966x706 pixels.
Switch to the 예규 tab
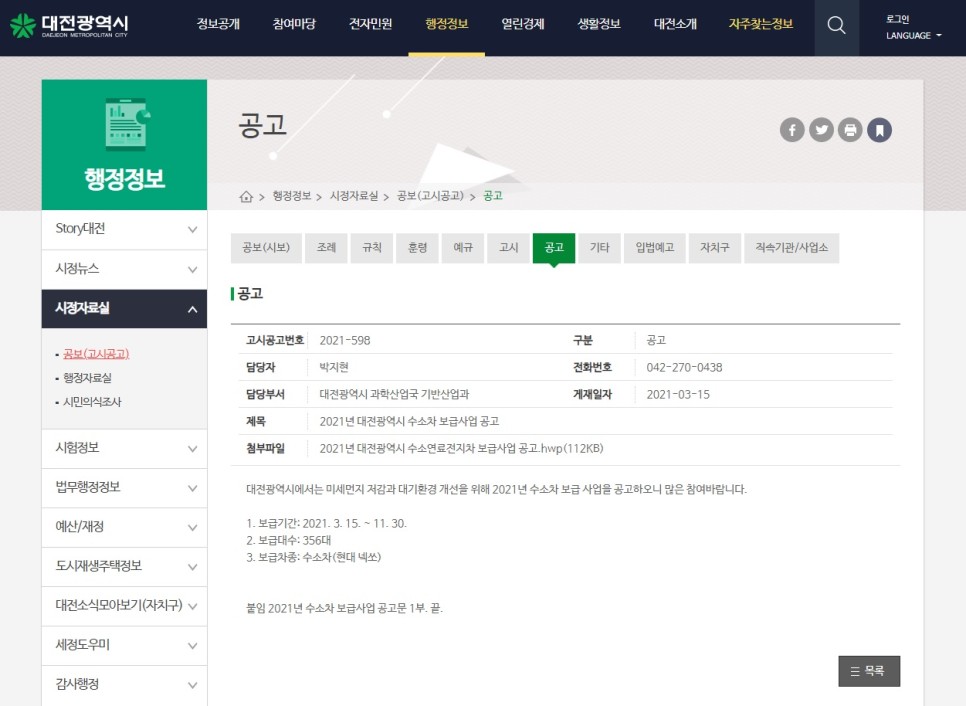(463, 248)
